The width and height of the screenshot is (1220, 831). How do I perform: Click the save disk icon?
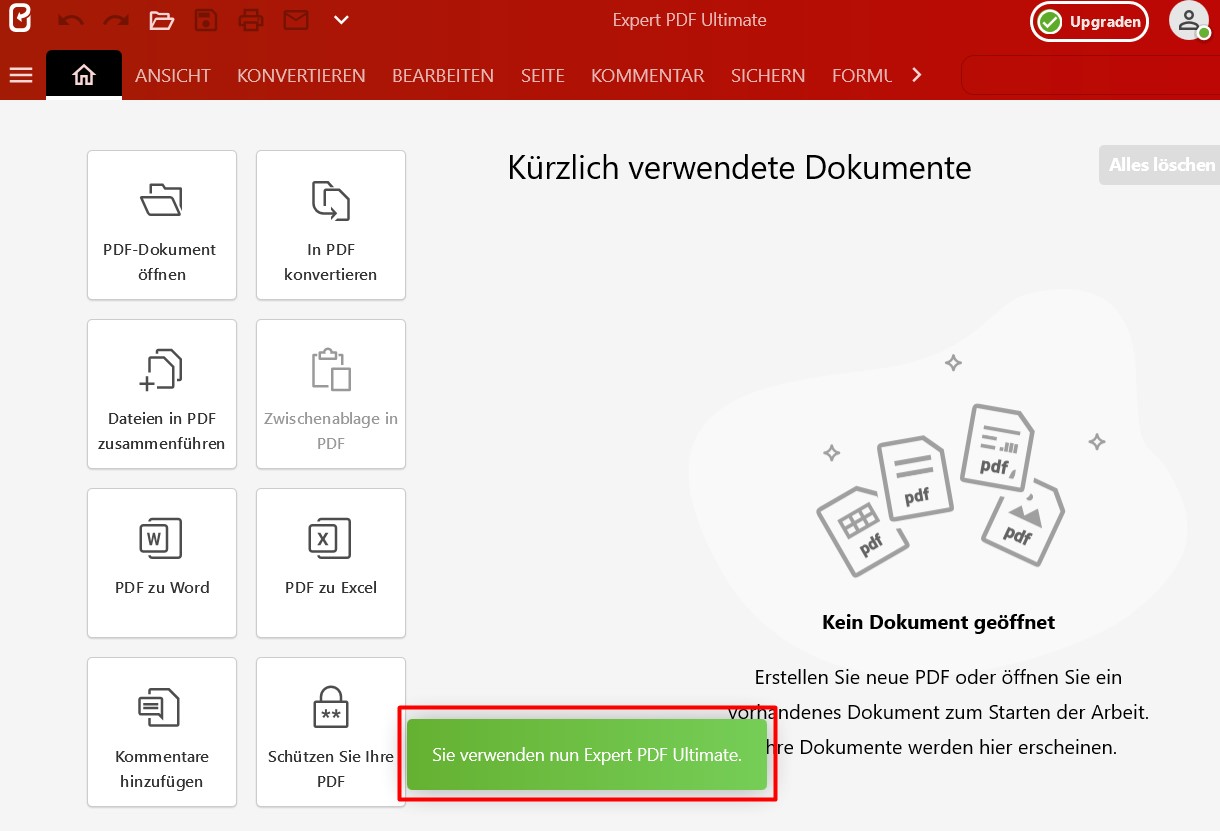206,20
